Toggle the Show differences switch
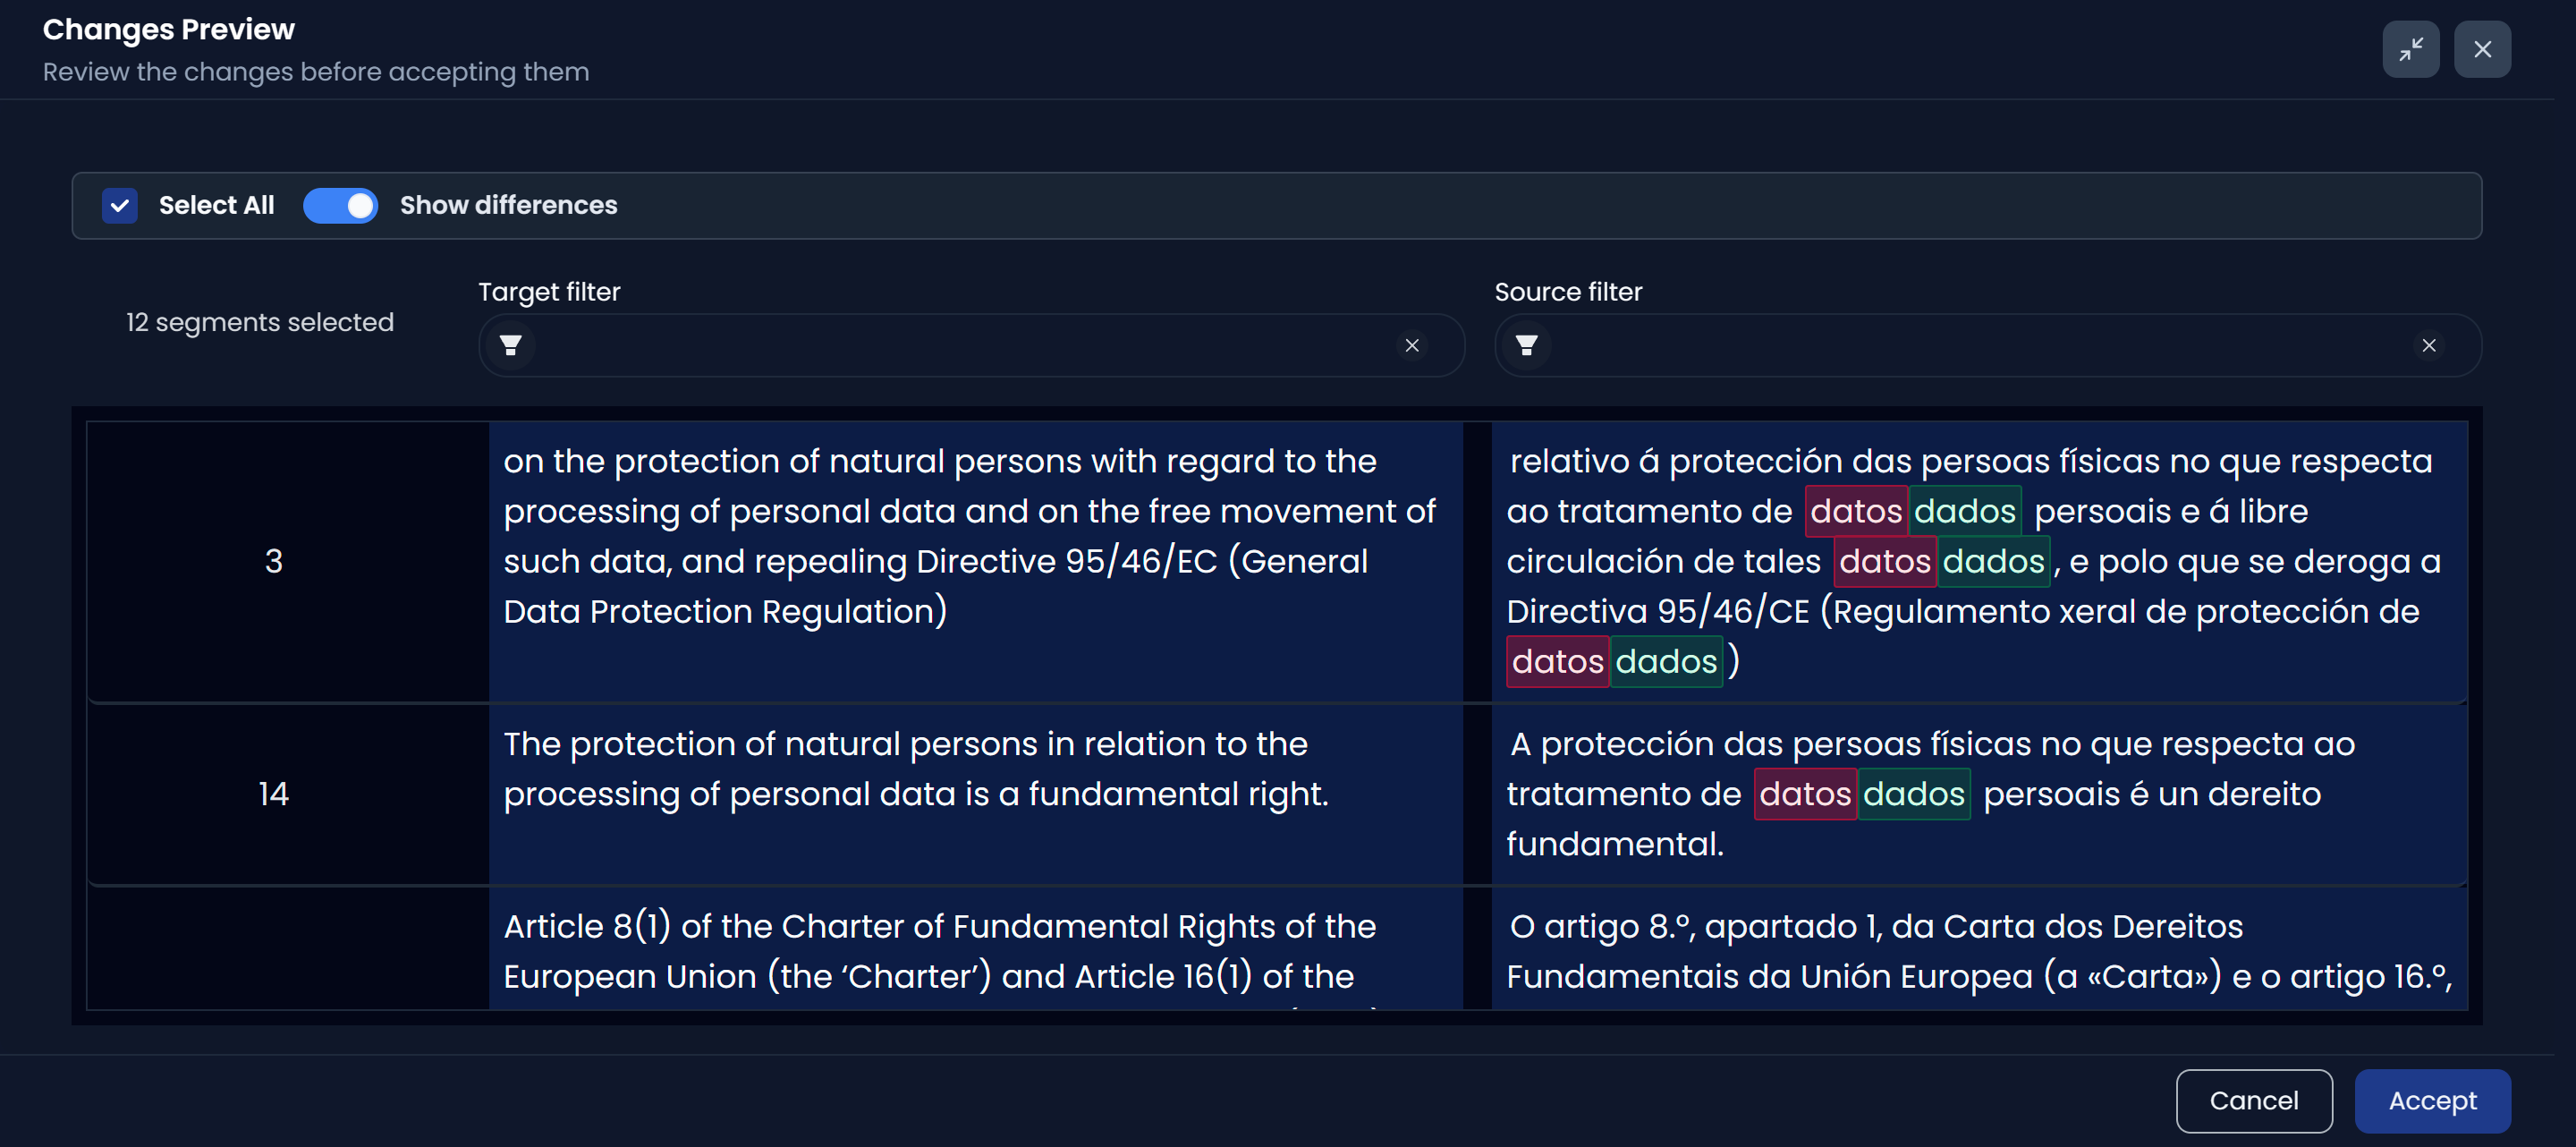This screenshot has width=2576, height=1147. point(341,205)
